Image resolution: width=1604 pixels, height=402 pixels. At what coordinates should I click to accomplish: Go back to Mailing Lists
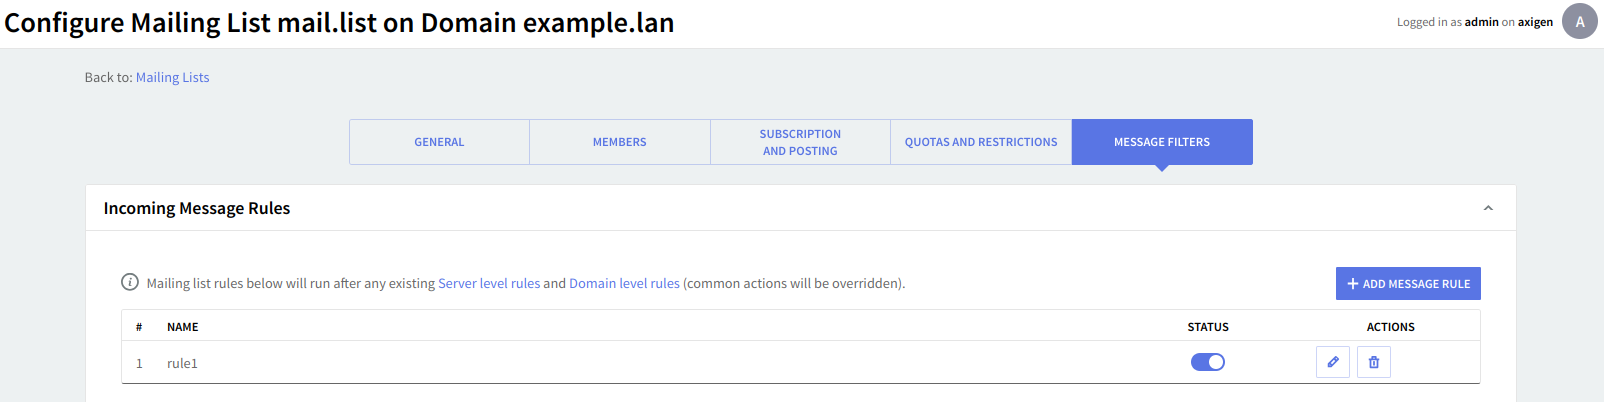coord(173,77)
